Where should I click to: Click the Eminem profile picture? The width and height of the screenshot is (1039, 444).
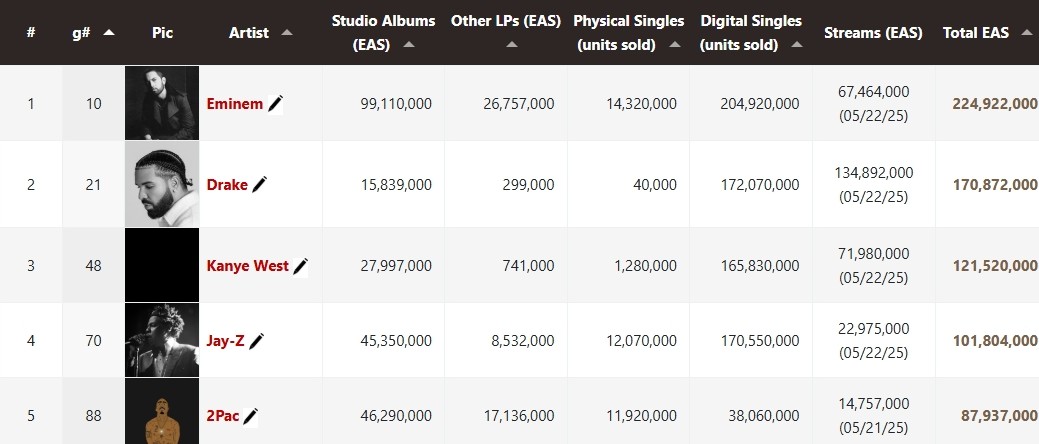tap(162, 103)
